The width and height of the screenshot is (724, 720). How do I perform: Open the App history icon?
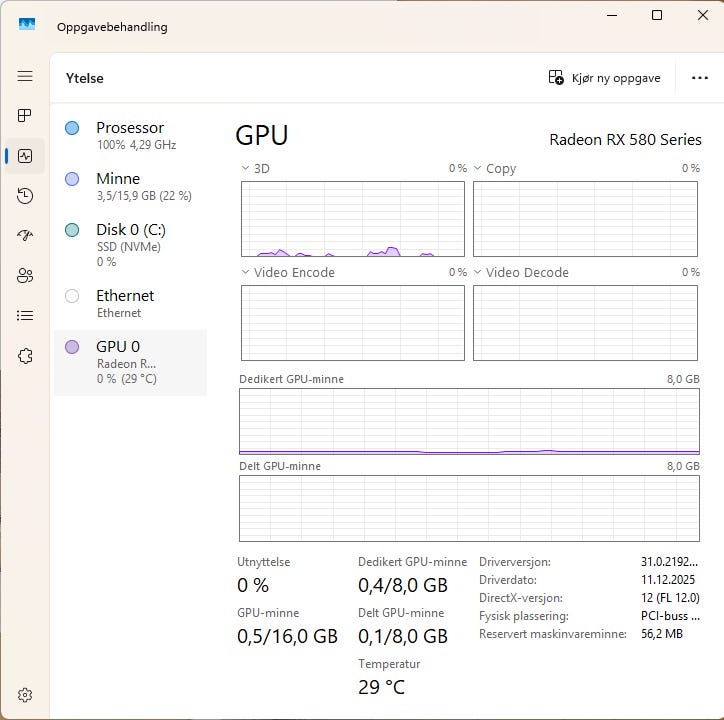25,196
